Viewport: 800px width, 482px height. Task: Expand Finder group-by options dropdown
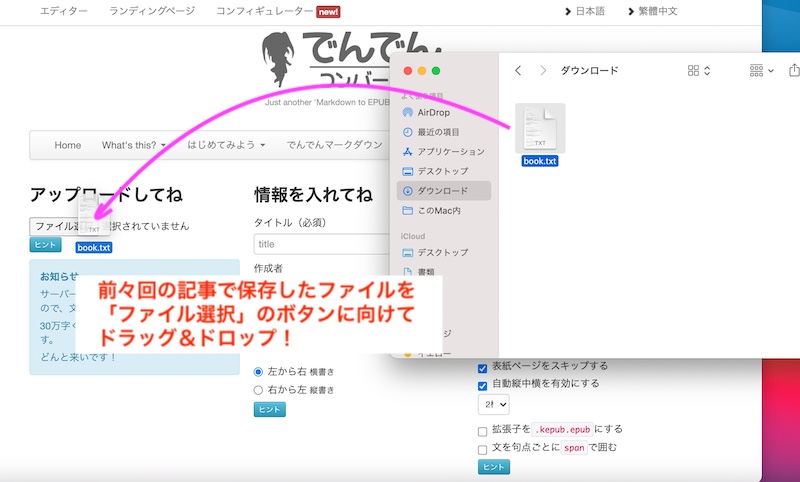[762, 71]
